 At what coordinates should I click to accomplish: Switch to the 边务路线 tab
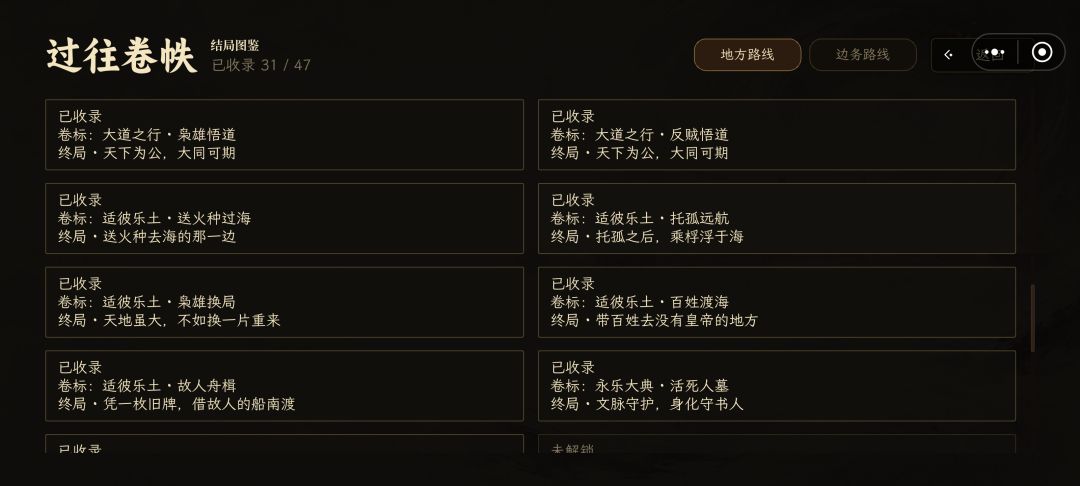click(862, 55)
